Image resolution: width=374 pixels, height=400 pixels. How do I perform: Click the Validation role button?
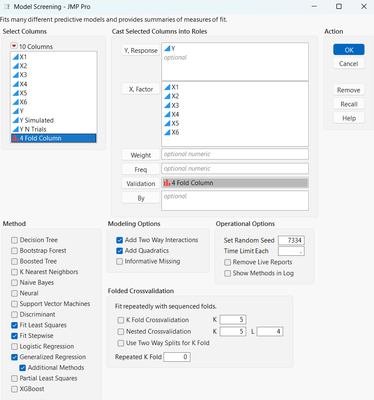point(140,184)
